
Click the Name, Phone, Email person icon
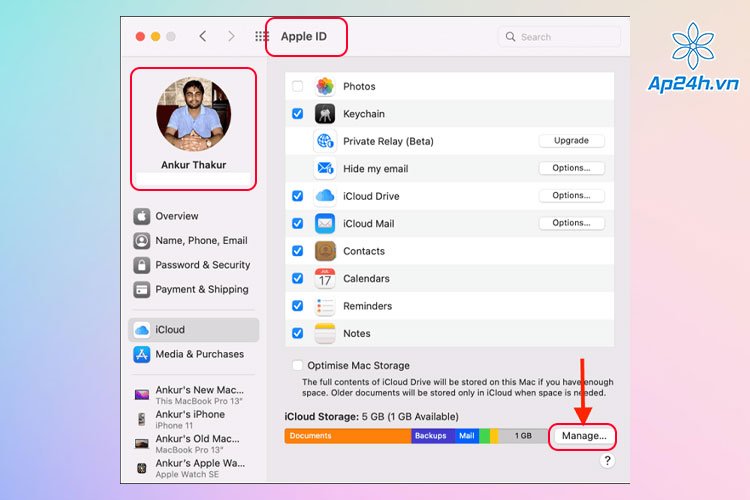(x=142, y=241)
